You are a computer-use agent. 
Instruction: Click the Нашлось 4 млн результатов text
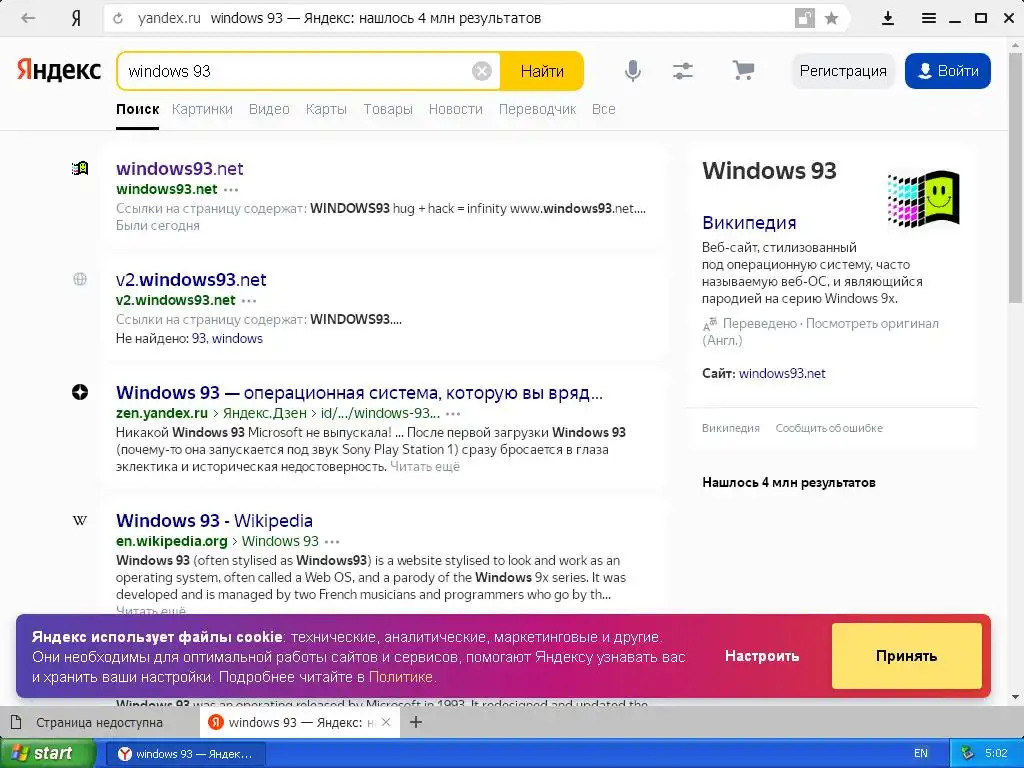pos(789,483)
